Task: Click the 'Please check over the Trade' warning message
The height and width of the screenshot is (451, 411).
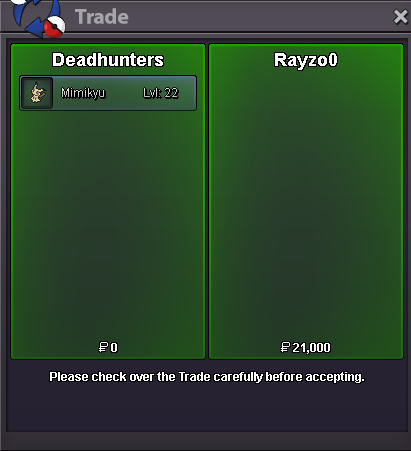Action: click(207, 377)
